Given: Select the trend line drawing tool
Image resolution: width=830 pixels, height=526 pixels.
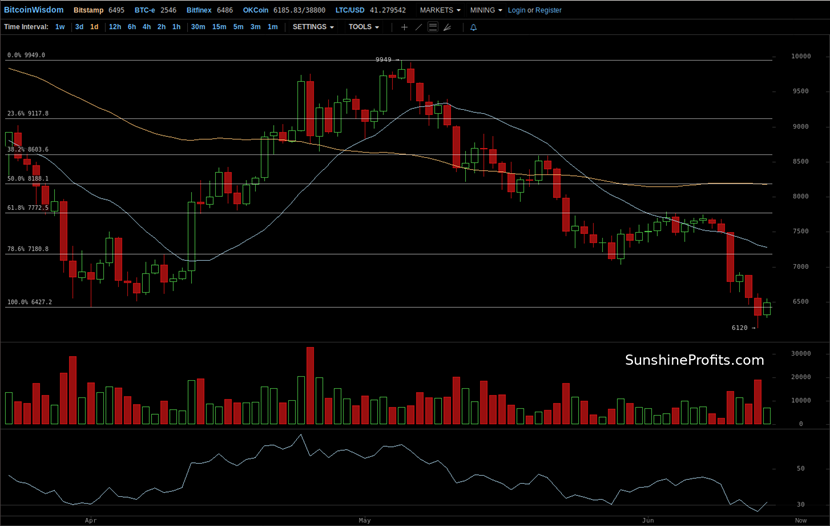Looking at the screenshot, I should click(418, 27).
